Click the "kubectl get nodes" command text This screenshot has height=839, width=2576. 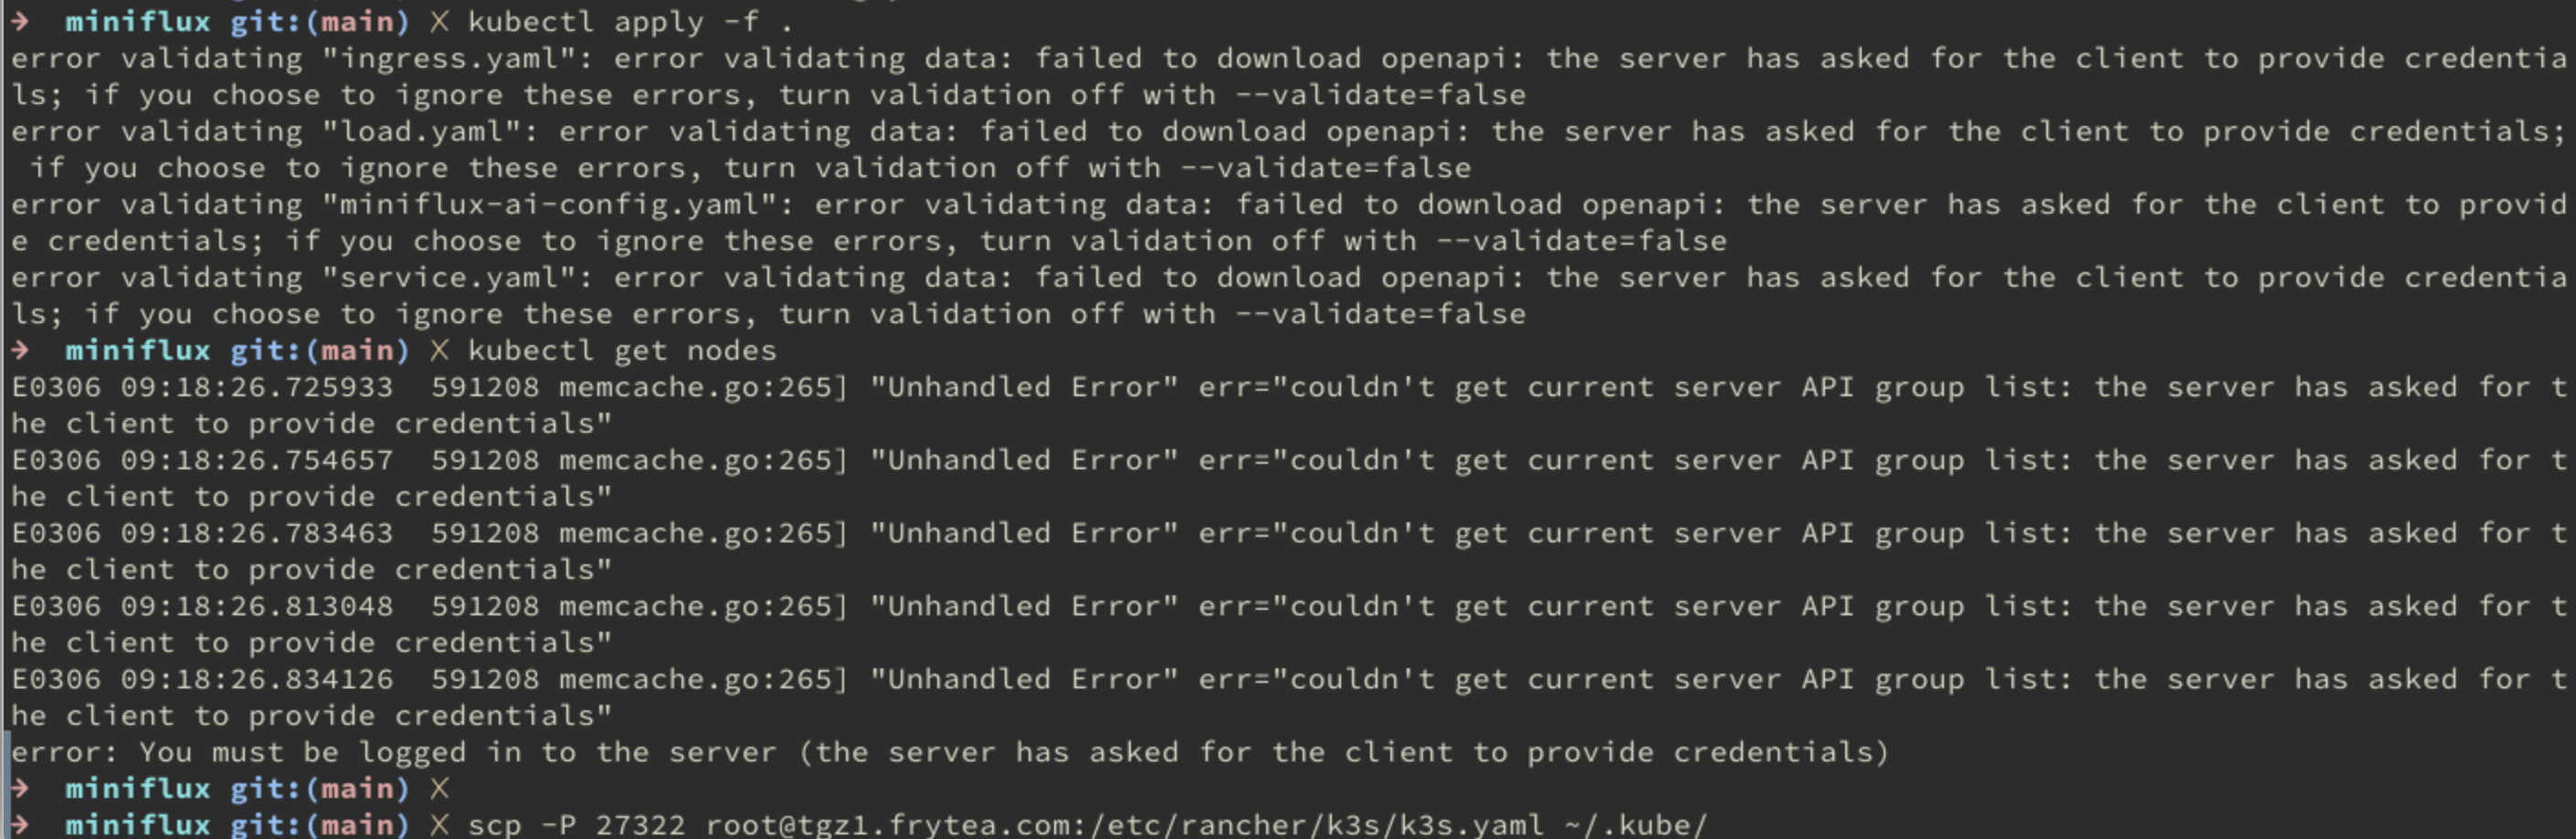click(x=622, y=350)
